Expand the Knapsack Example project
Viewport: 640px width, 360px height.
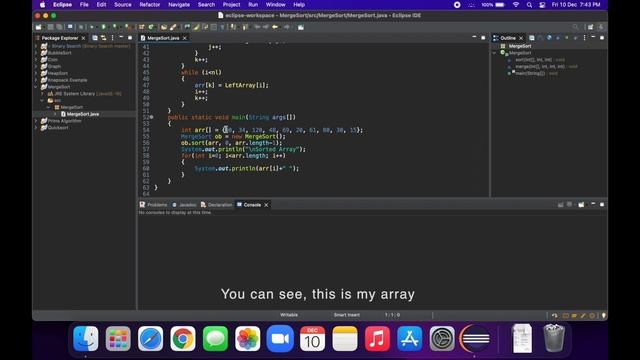(36, 80)
